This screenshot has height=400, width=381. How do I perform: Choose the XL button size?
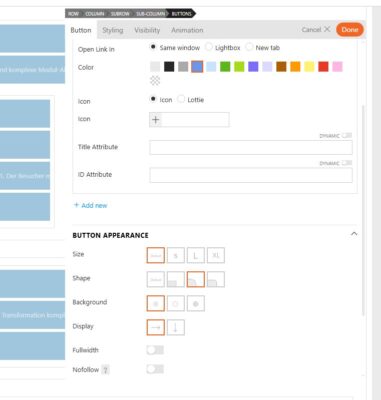pyautogui.click(x=216, y=255)
